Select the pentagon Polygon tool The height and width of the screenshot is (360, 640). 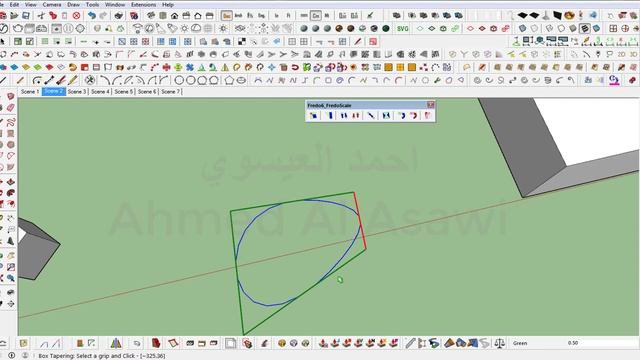[229, 80]
